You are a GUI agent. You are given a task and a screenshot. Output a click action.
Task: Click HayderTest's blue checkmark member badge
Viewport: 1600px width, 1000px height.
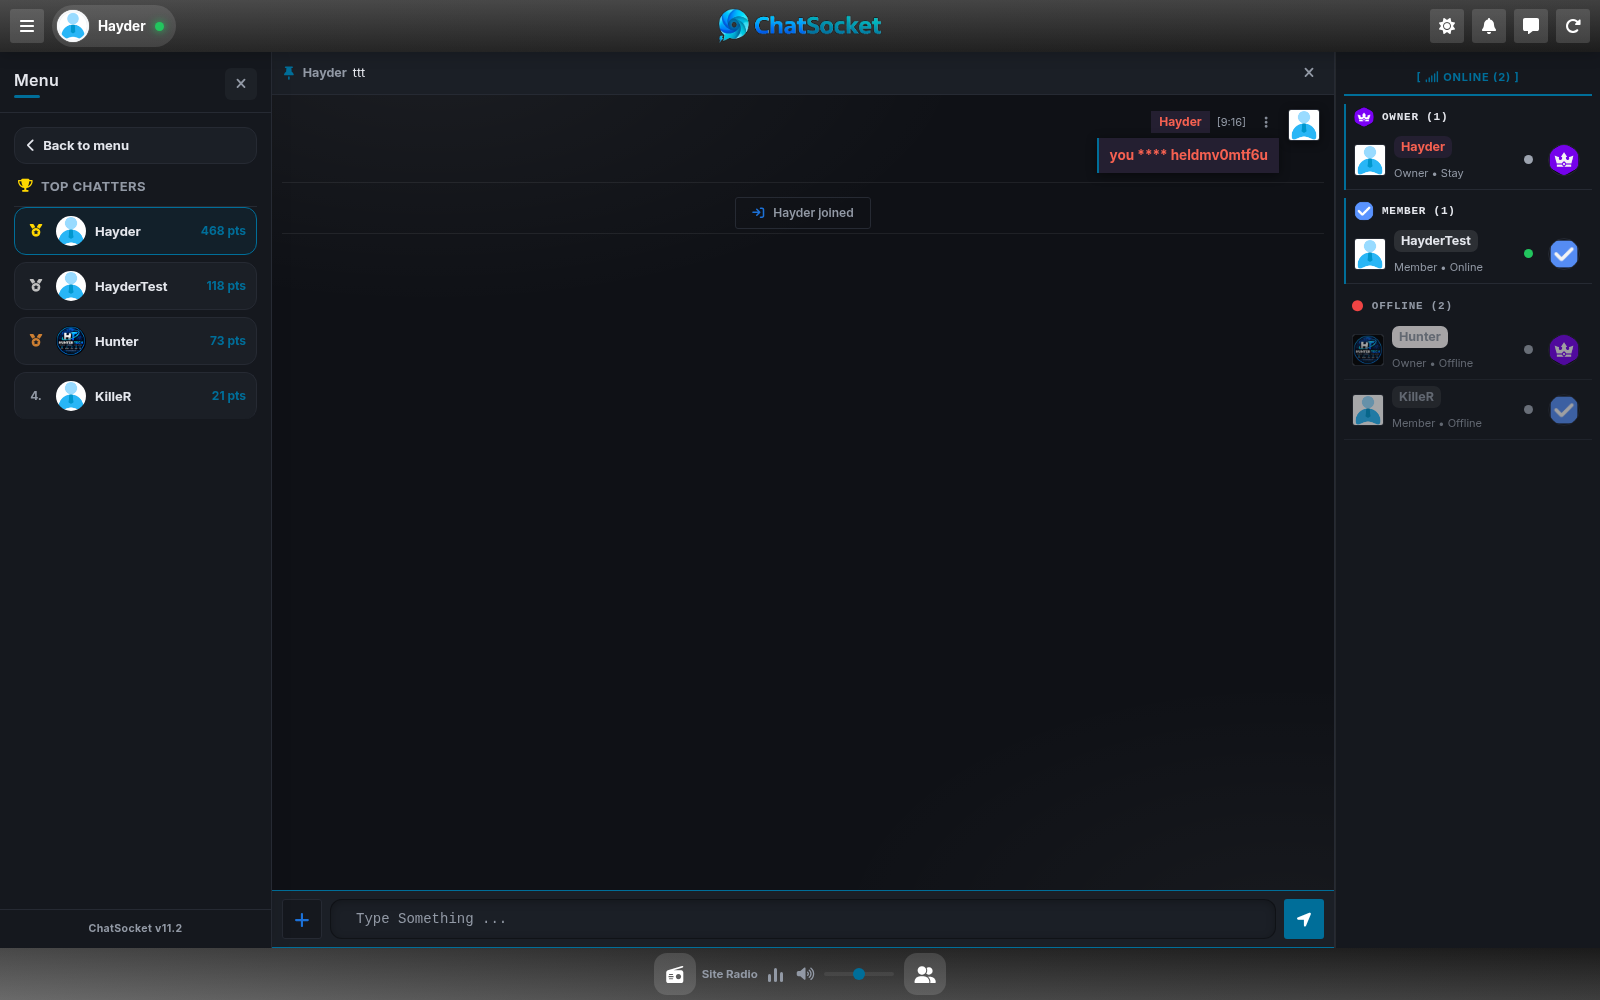click(1564, 254)
